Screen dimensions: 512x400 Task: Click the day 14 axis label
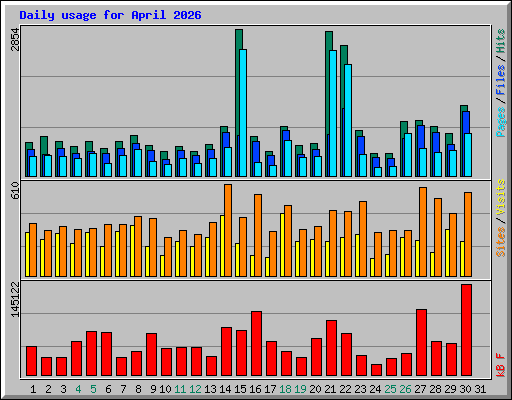pos(225,389)
